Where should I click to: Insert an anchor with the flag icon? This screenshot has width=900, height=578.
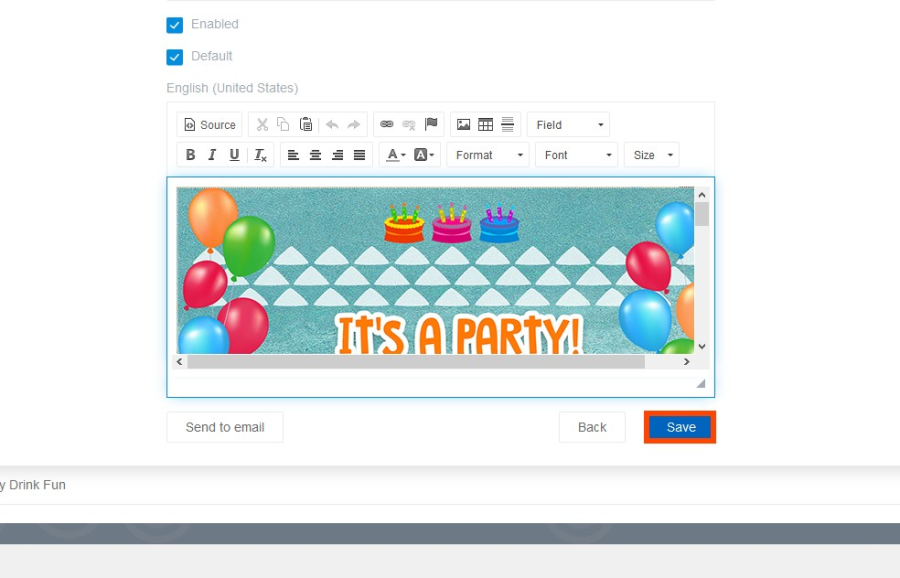(431, 125)
